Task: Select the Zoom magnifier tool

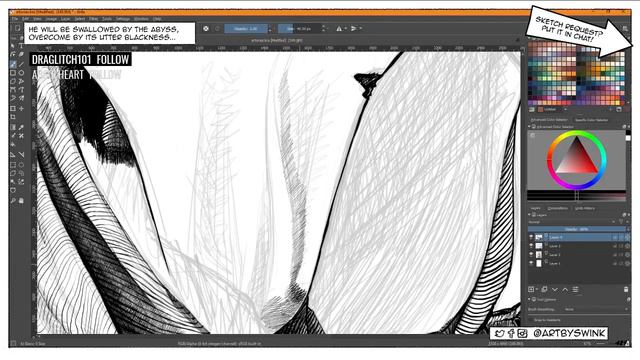Action: click(13, 200)
